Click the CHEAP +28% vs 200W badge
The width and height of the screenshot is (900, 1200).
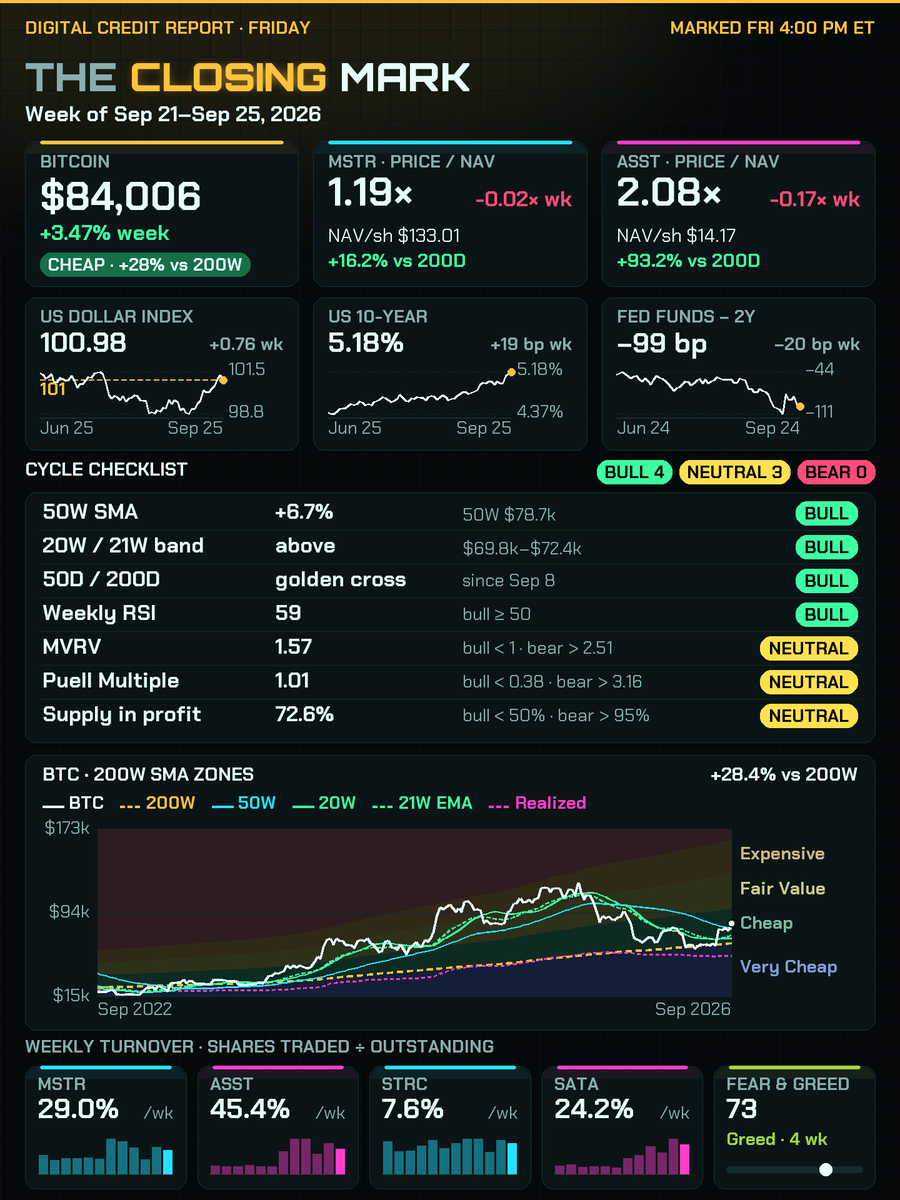(146, 265)
